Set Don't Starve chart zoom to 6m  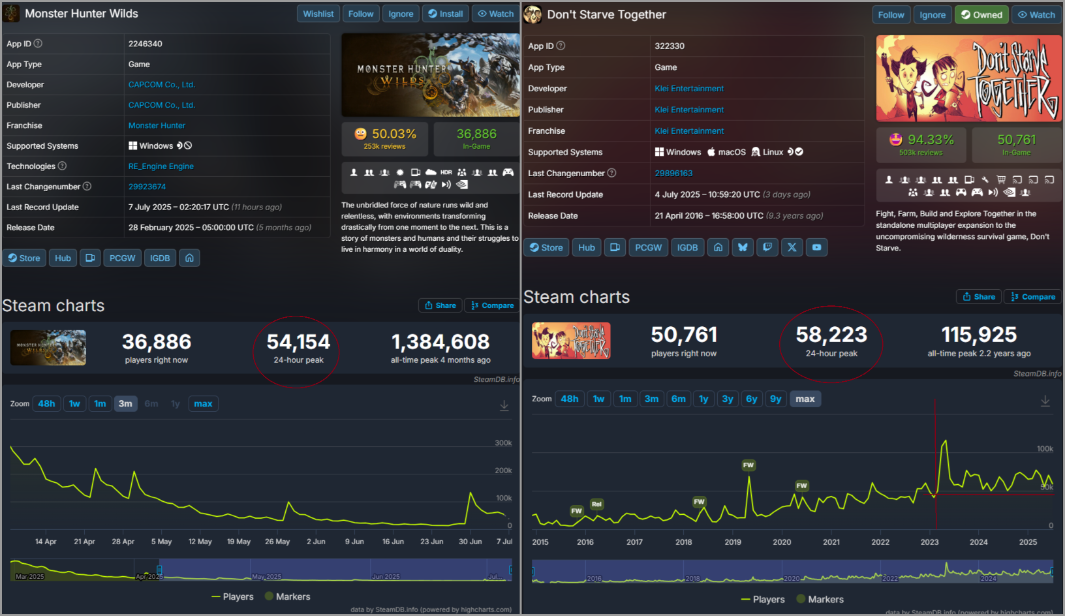pyautogui.click(x=678, y=399)
